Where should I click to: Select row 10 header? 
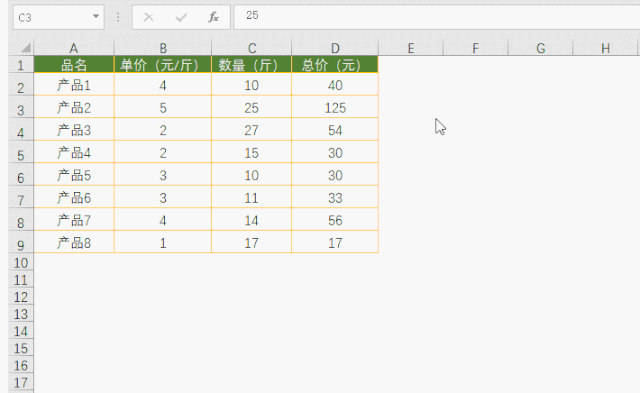click(x=21, y=262)
